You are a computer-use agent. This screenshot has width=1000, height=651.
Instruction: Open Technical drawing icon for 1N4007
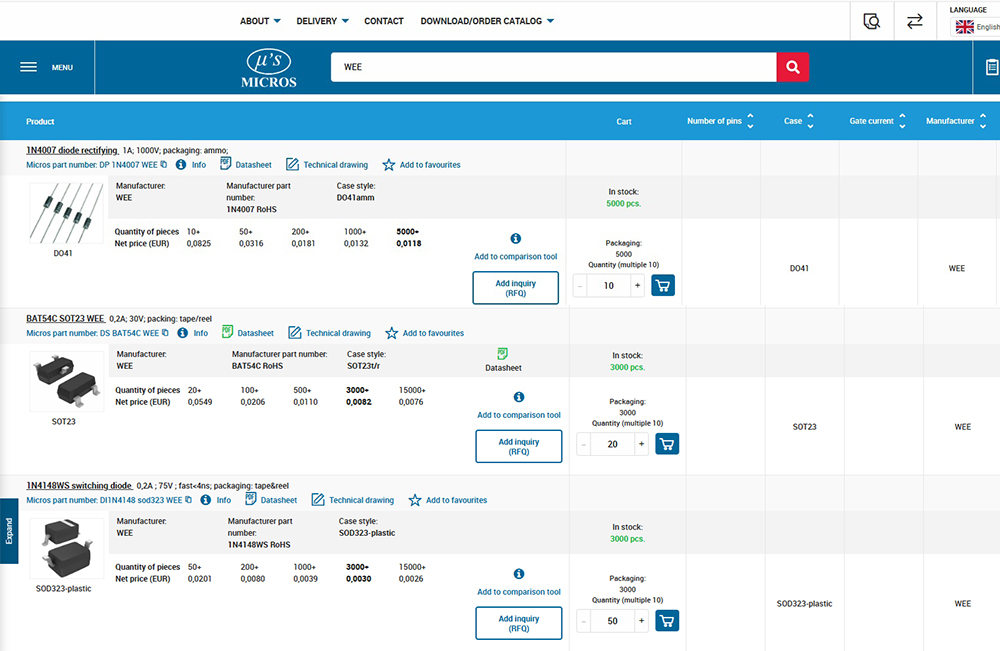[x=292, y=165]
